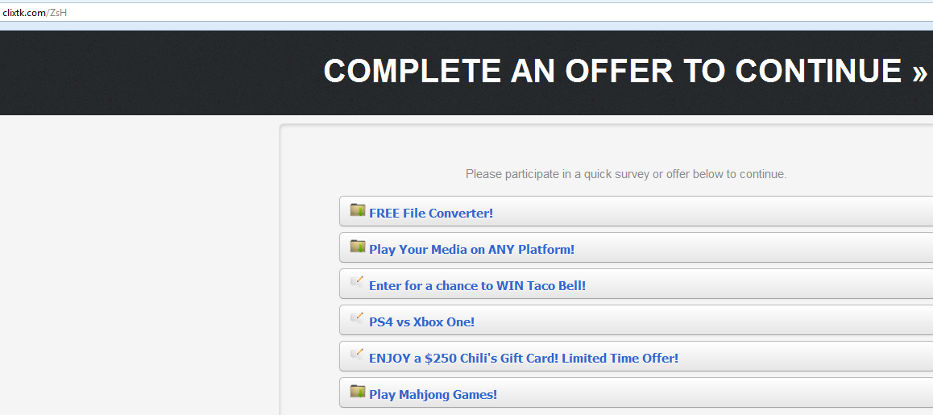933x415 pixels.
Task: Click empty space right of PS4 vs Xbox One!
Action: click(700, 321)
